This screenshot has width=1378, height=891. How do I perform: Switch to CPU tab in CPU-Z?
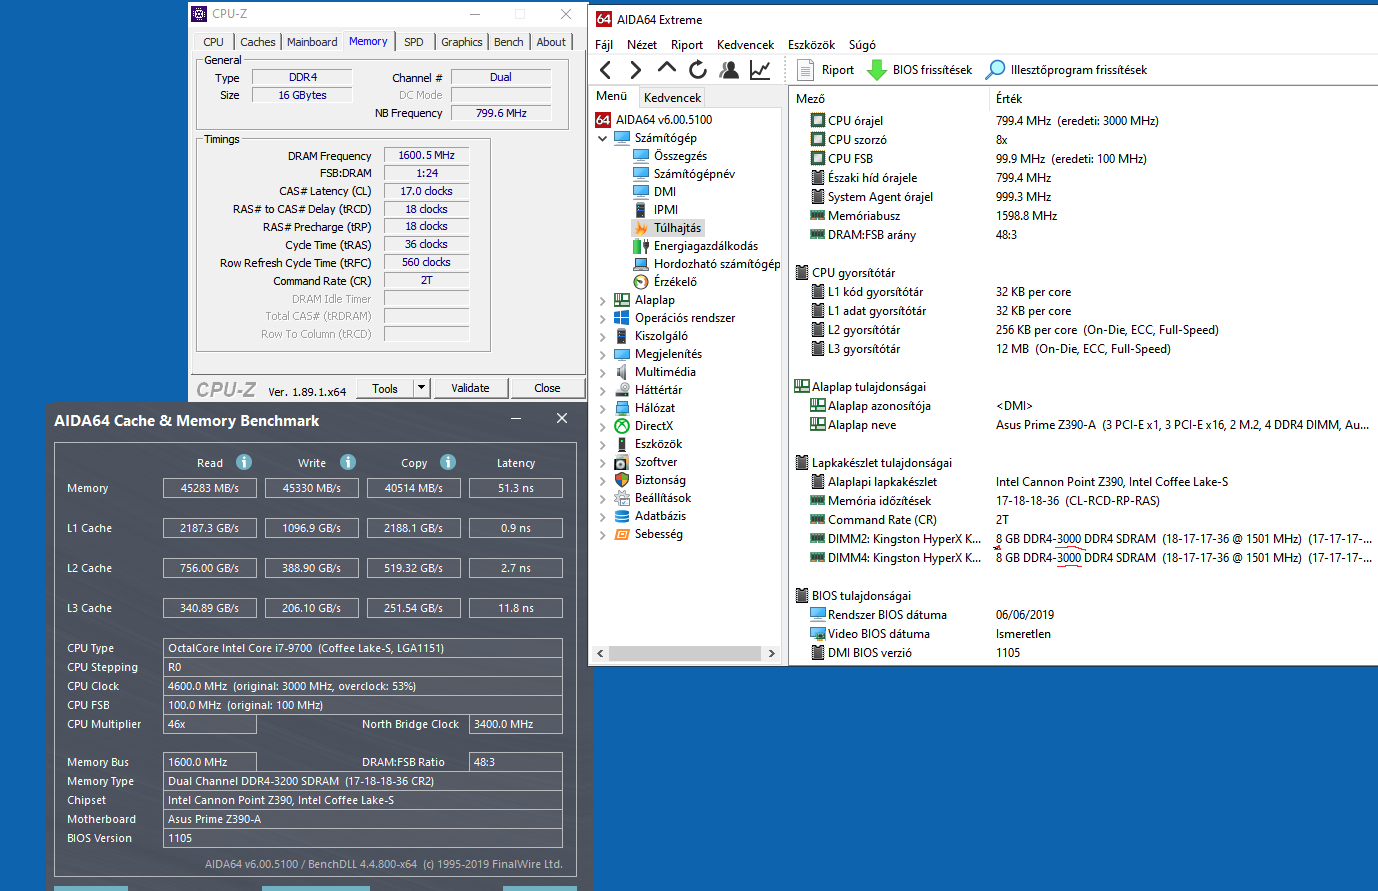tap(214, 42)
